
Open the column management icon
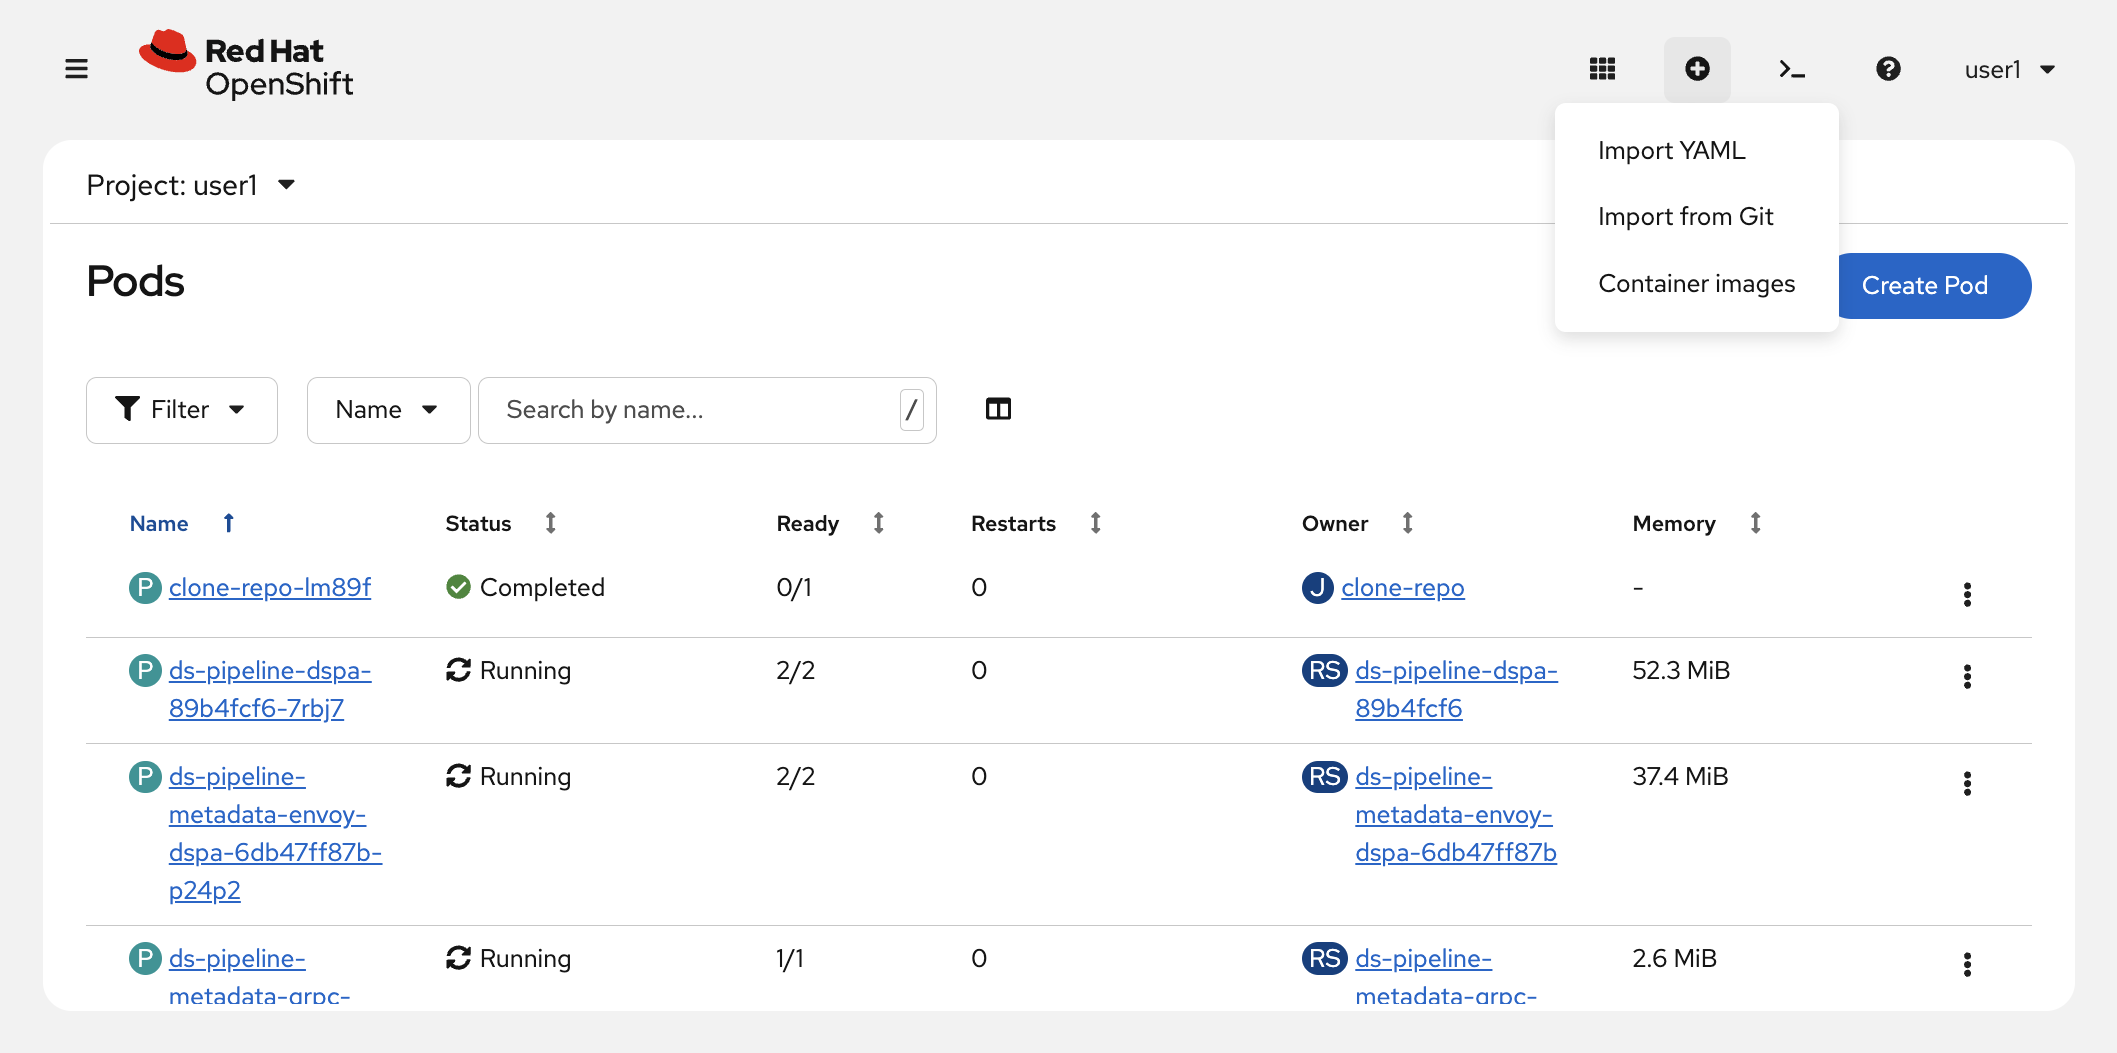[996, 409]
